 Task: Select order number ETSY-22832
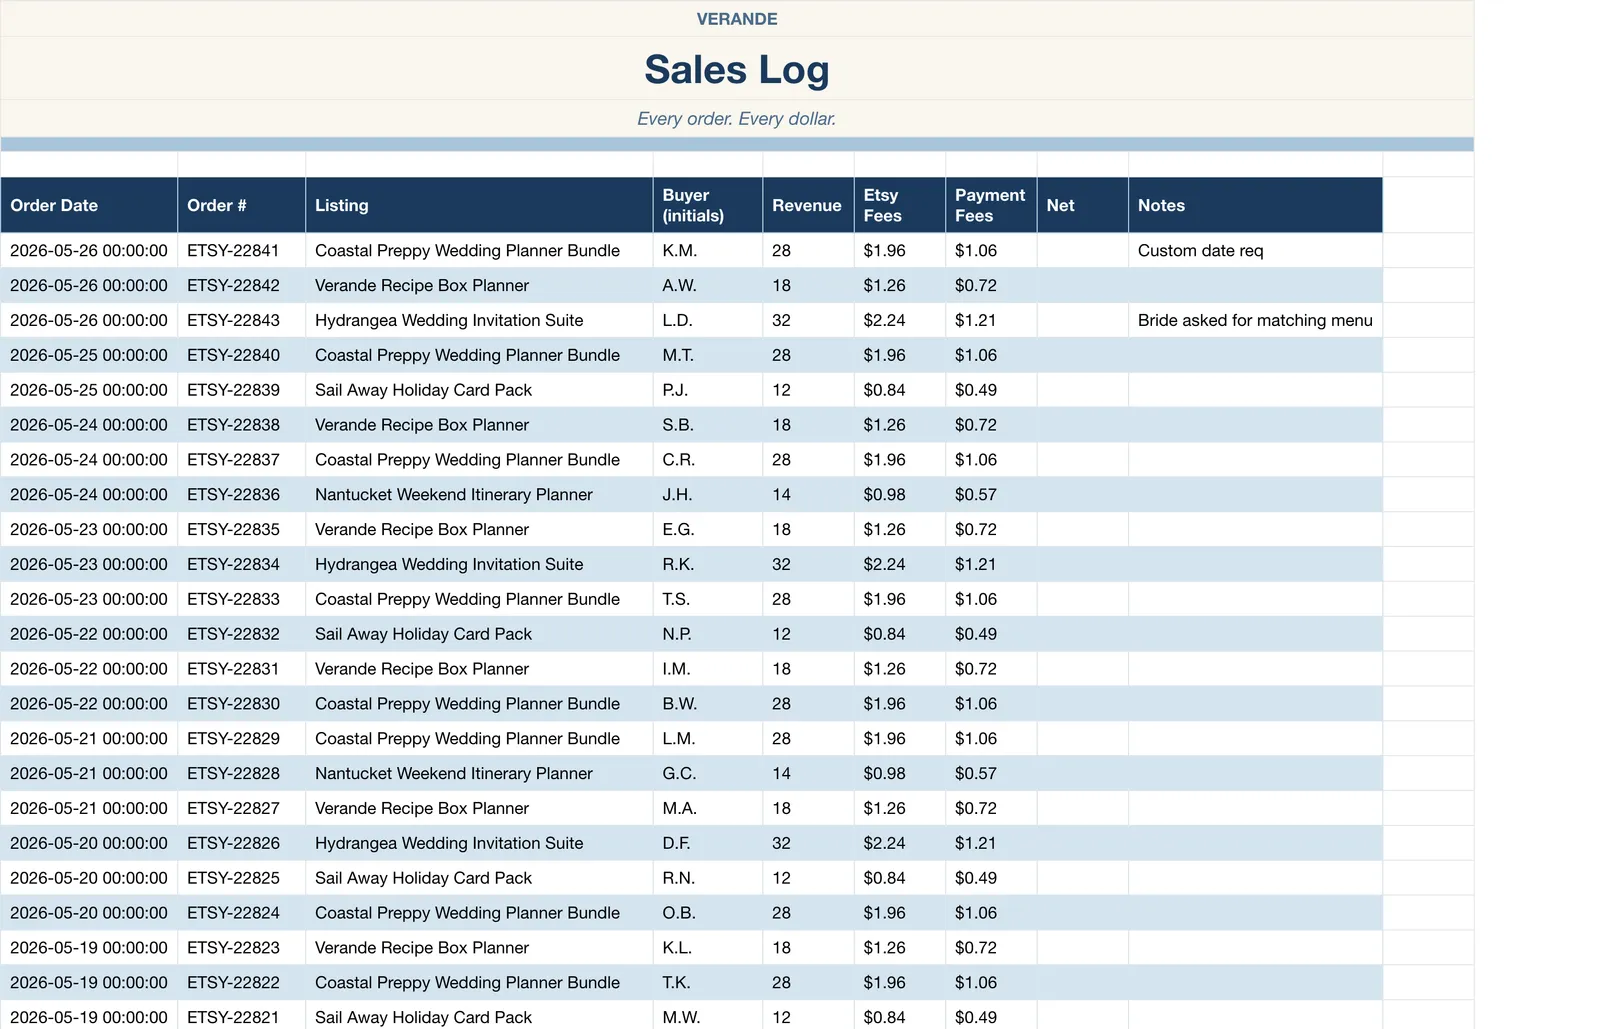242,634
